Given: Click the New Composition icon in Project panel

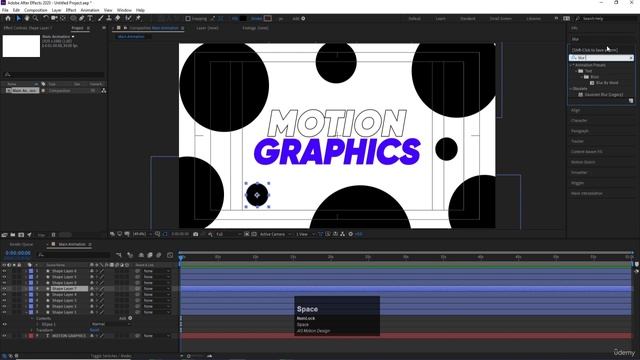Looking at the screenshot, I should 21,235.
